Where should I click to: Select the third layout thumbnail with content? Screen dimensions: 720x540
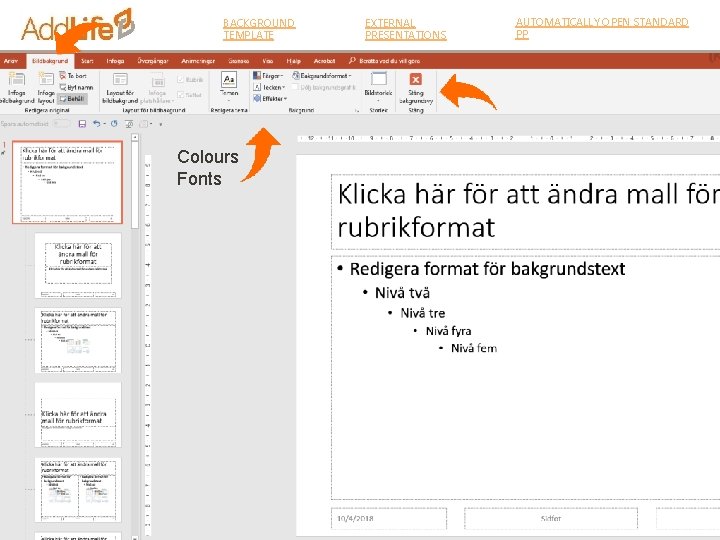click(78, 340)
